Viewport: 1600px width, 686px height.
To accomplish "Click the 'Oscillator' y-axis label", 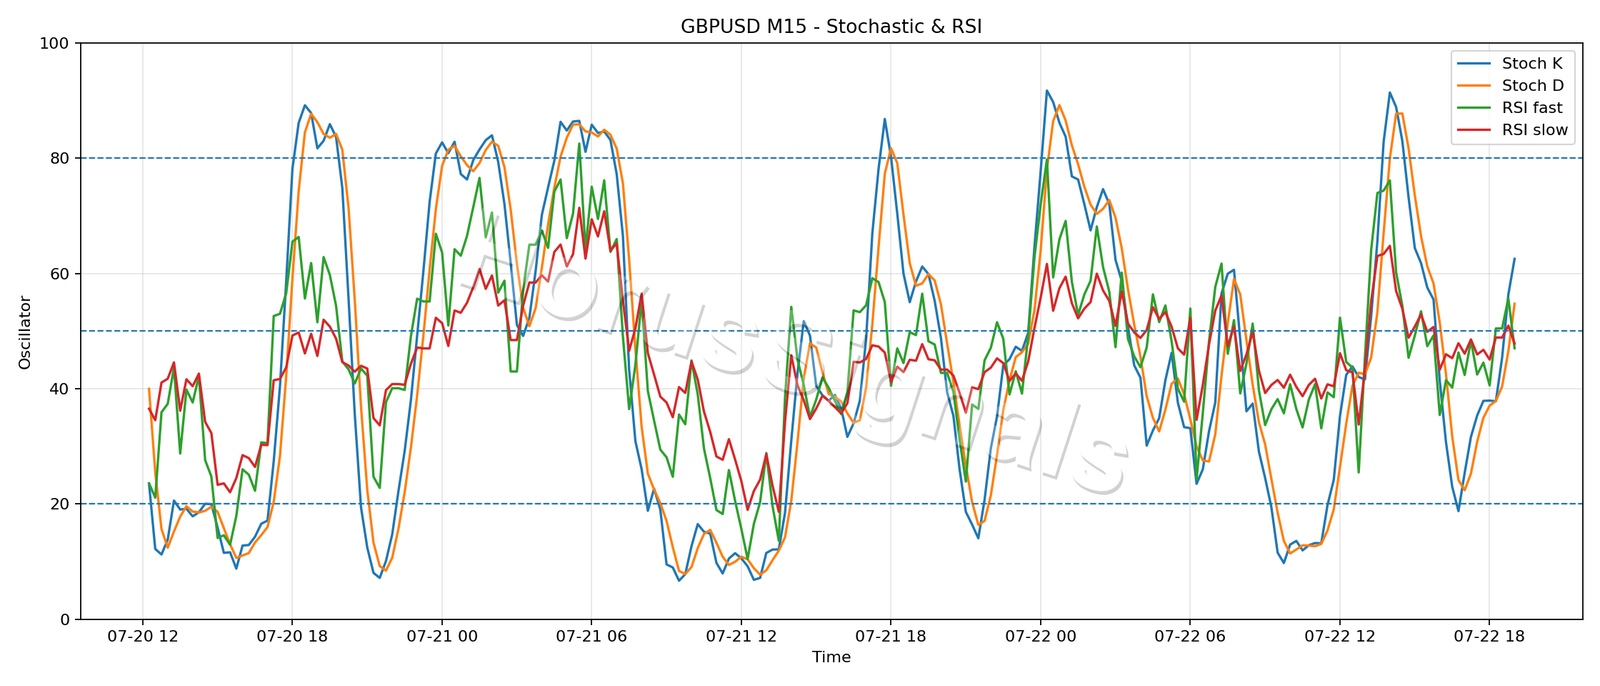I will pyautogui.click(x=25, y=332).
